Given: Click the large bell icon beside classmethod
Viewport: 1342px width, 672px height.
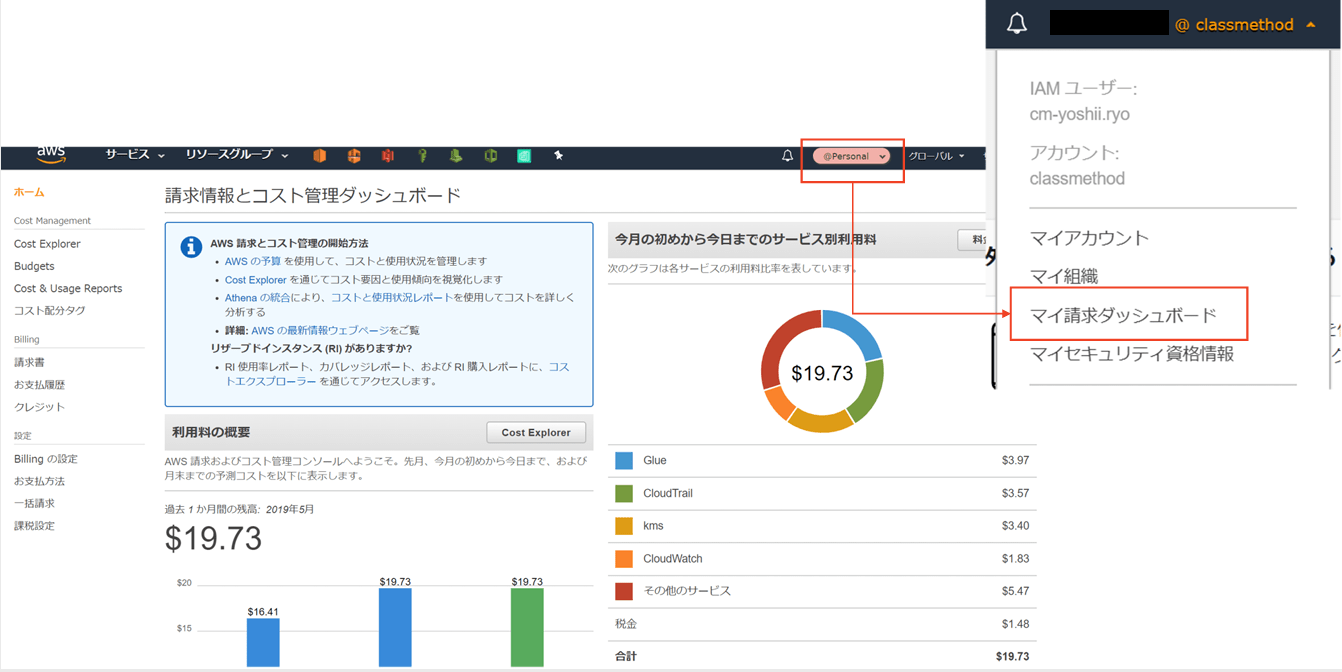Looking at the screenshot, I should coord(1017,25).
